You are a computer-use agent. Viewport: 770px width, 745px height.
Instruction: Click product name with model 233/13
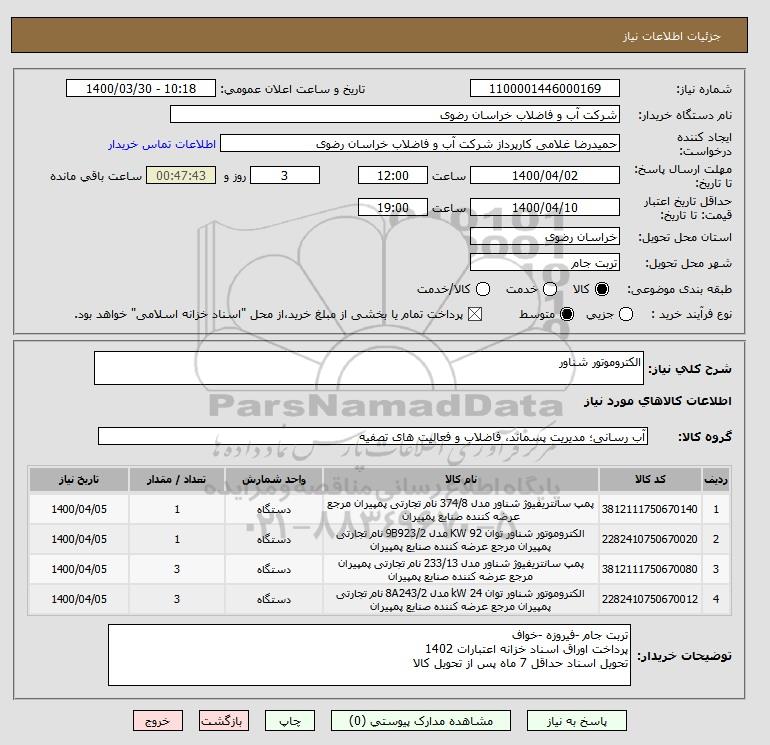coord(461,570)
